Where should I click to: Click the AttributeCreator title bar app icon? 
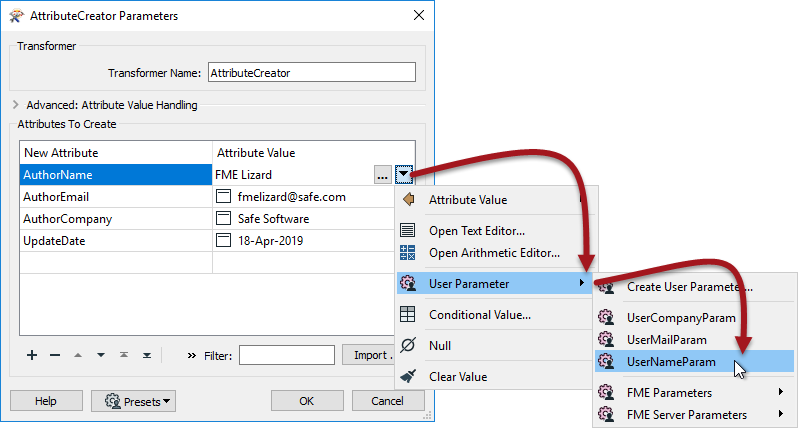[x=16, y=16]
